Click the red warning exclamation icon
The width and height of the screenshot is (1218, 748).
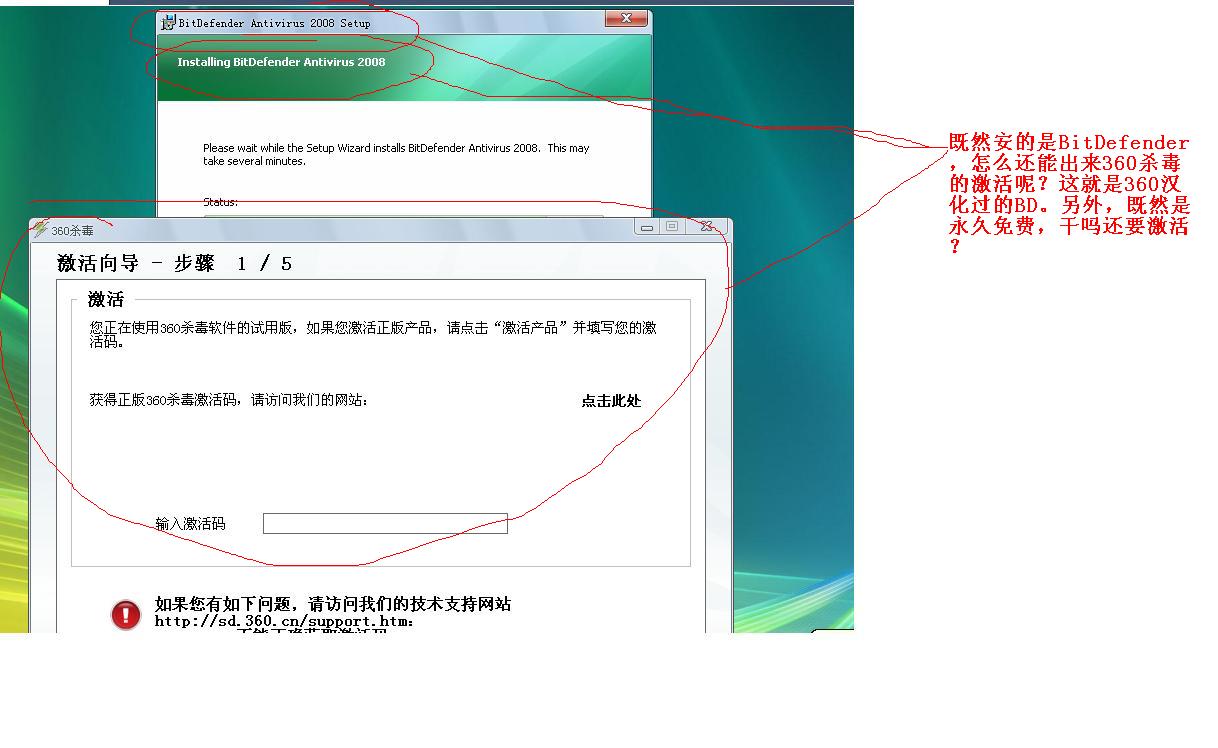[126, 615]
